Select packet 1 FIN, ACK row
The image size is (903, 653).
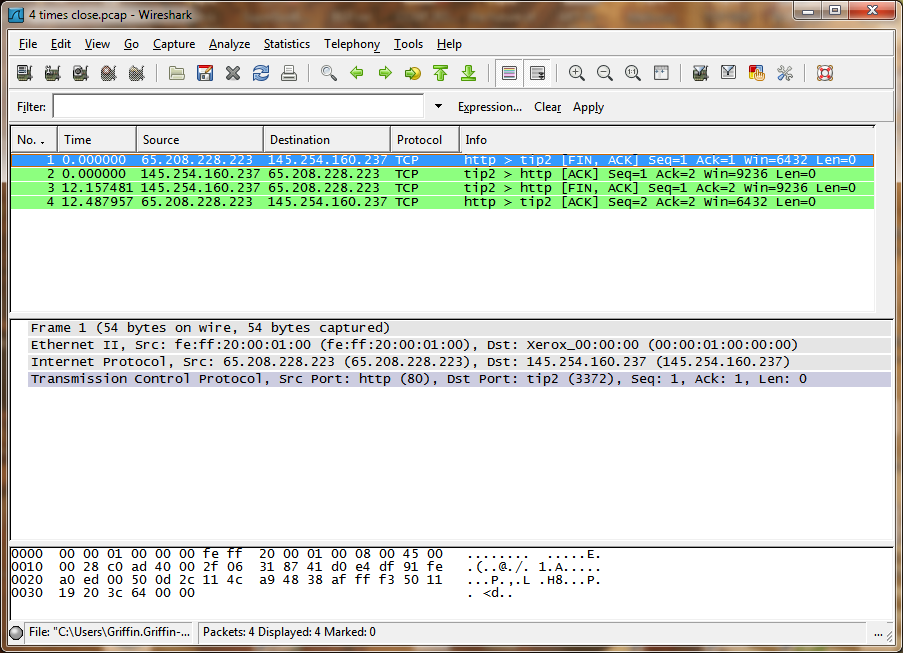tap(442, 160)
